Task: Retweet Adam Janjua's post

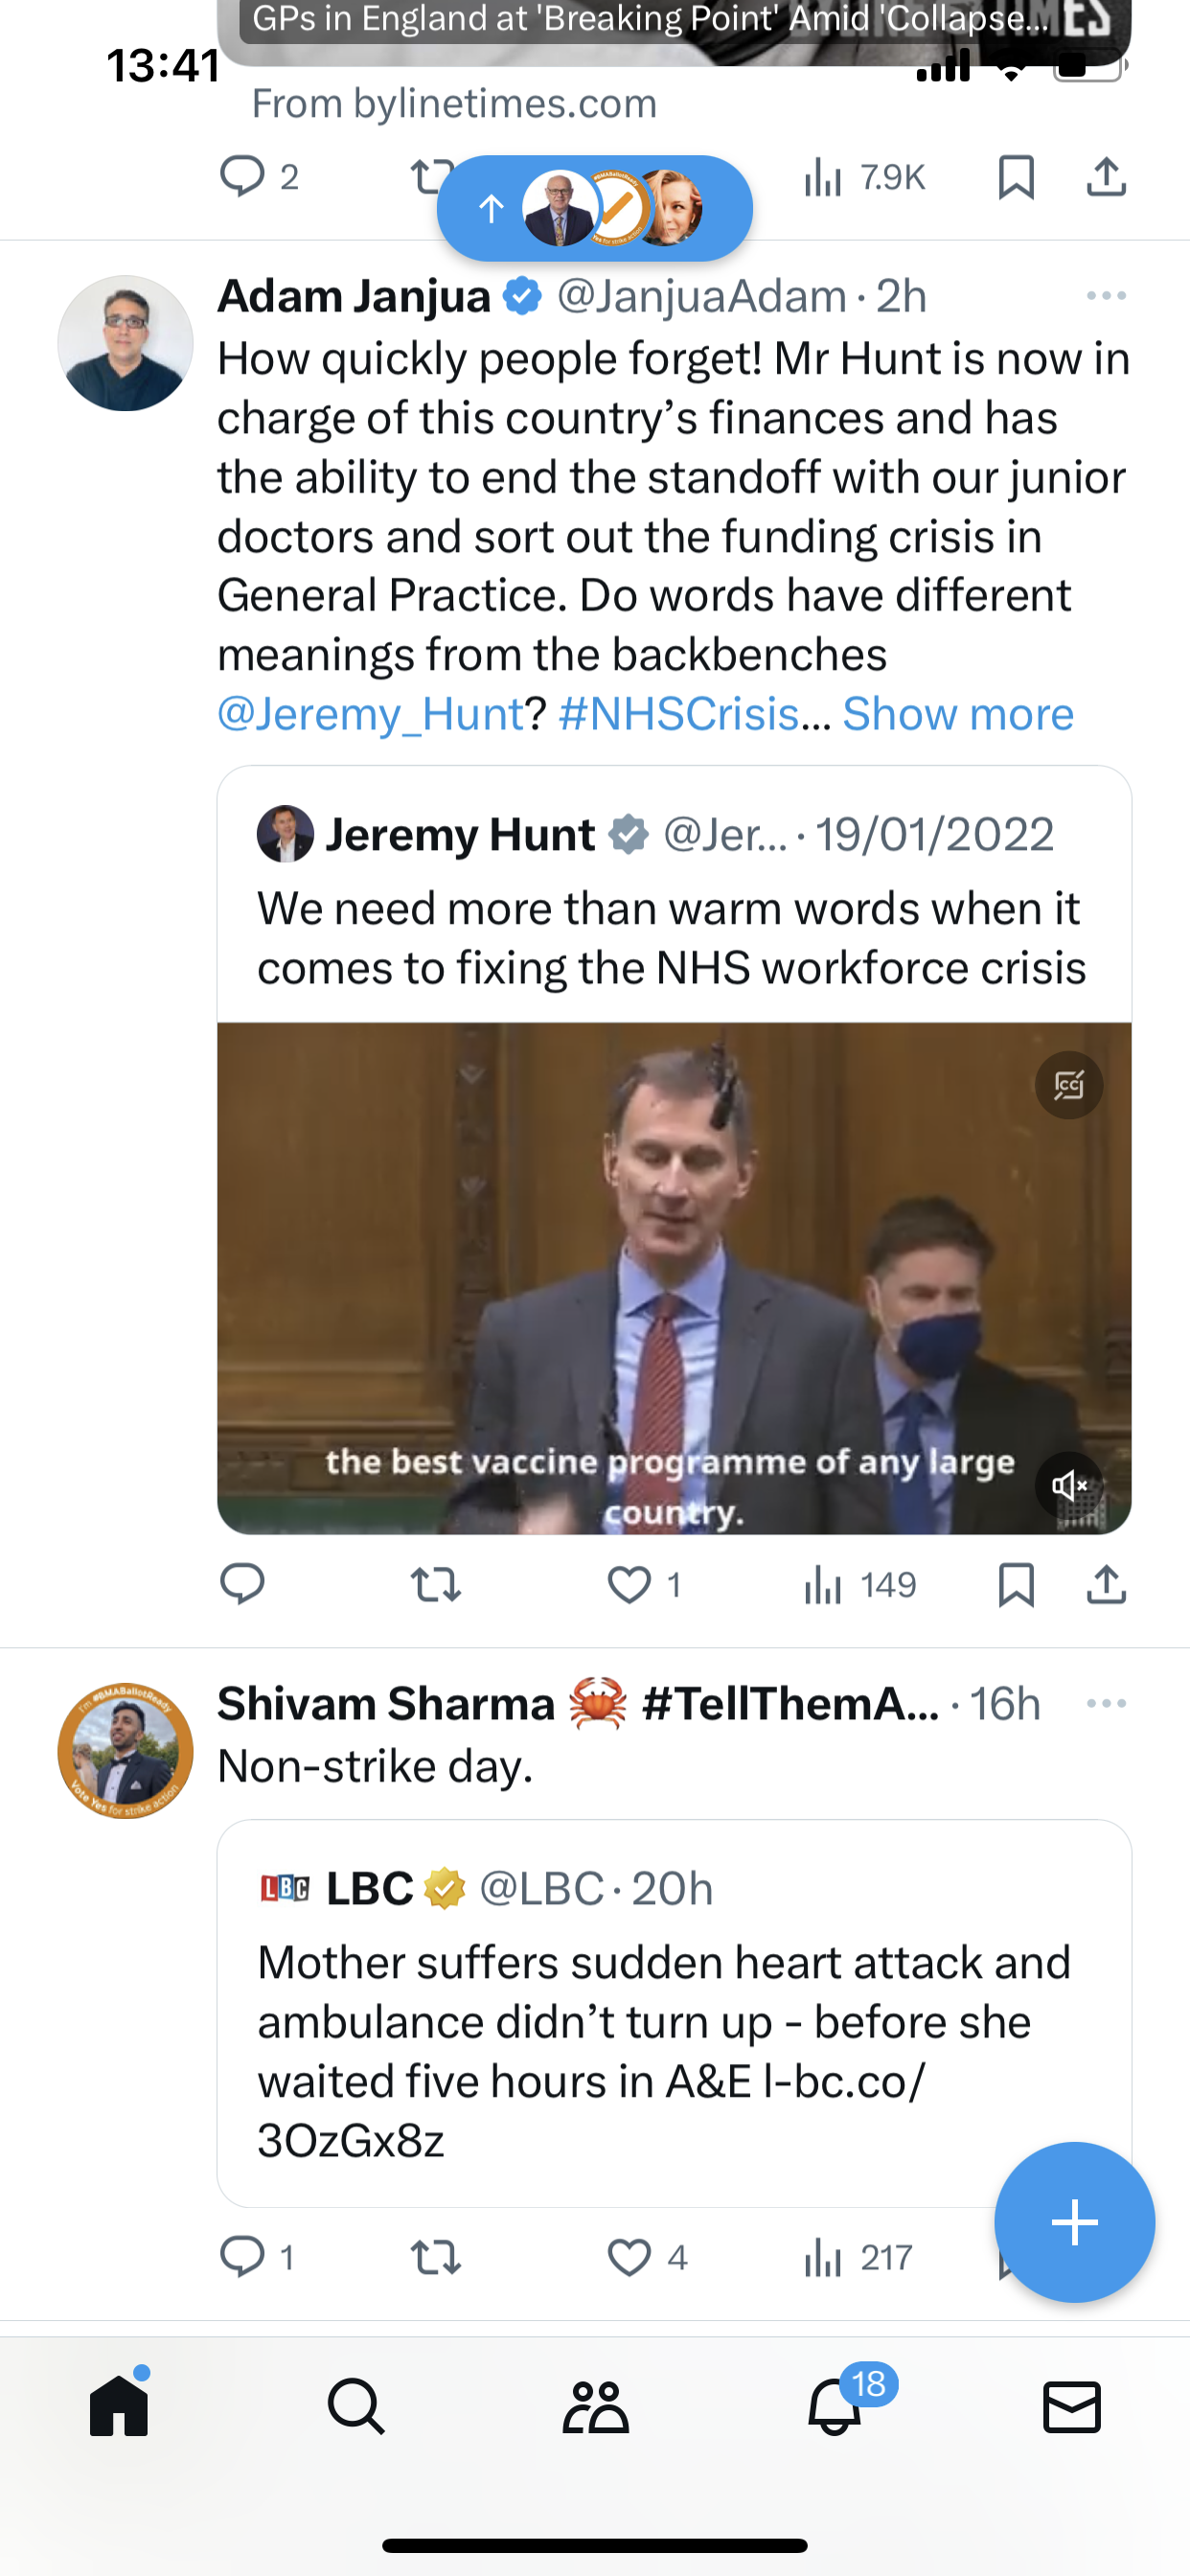Action: (436, 1585)
